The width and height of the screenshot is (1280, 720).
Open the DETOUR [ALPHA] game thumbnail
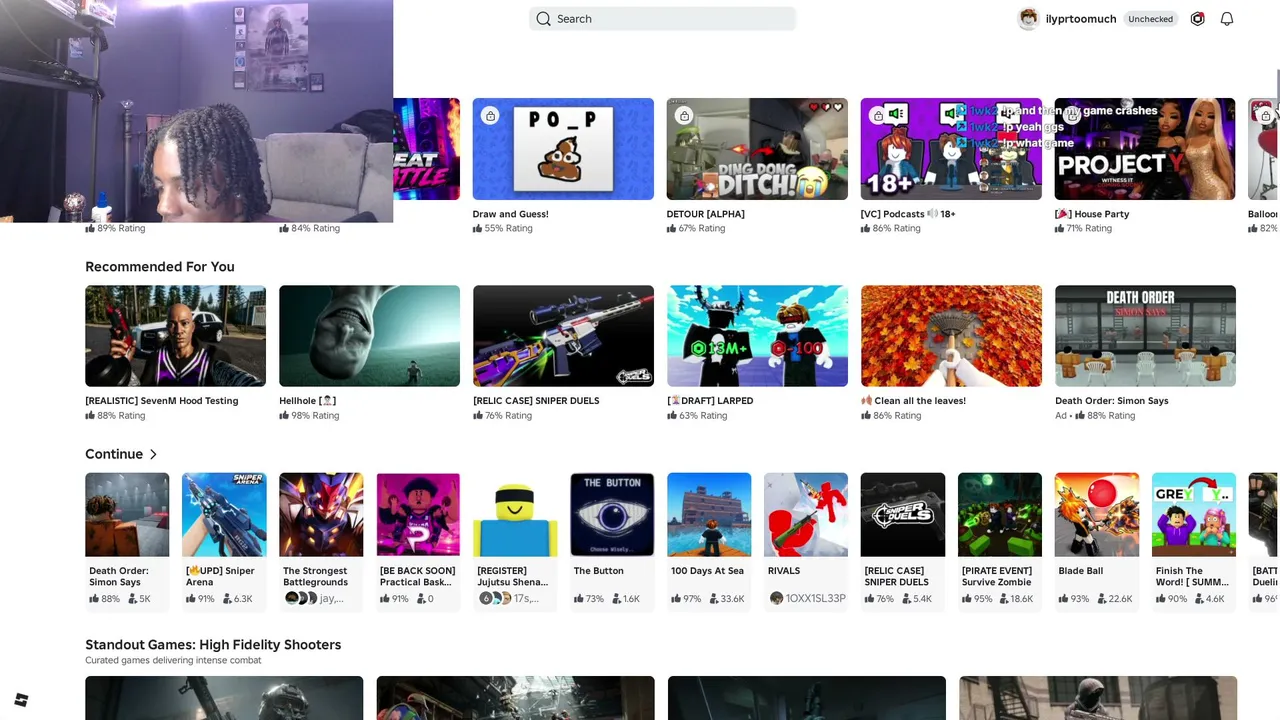[x=757, y=149]
